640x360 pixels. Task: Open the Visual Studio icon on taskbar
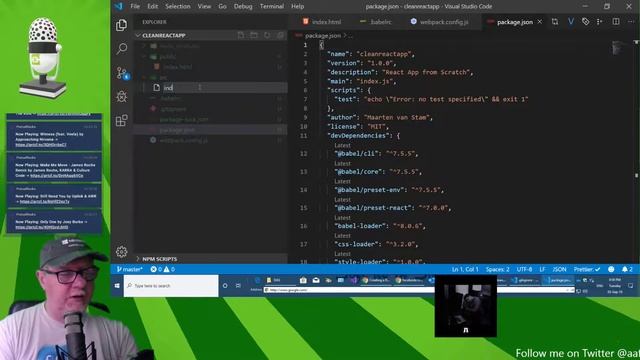[x=353, y=280]
